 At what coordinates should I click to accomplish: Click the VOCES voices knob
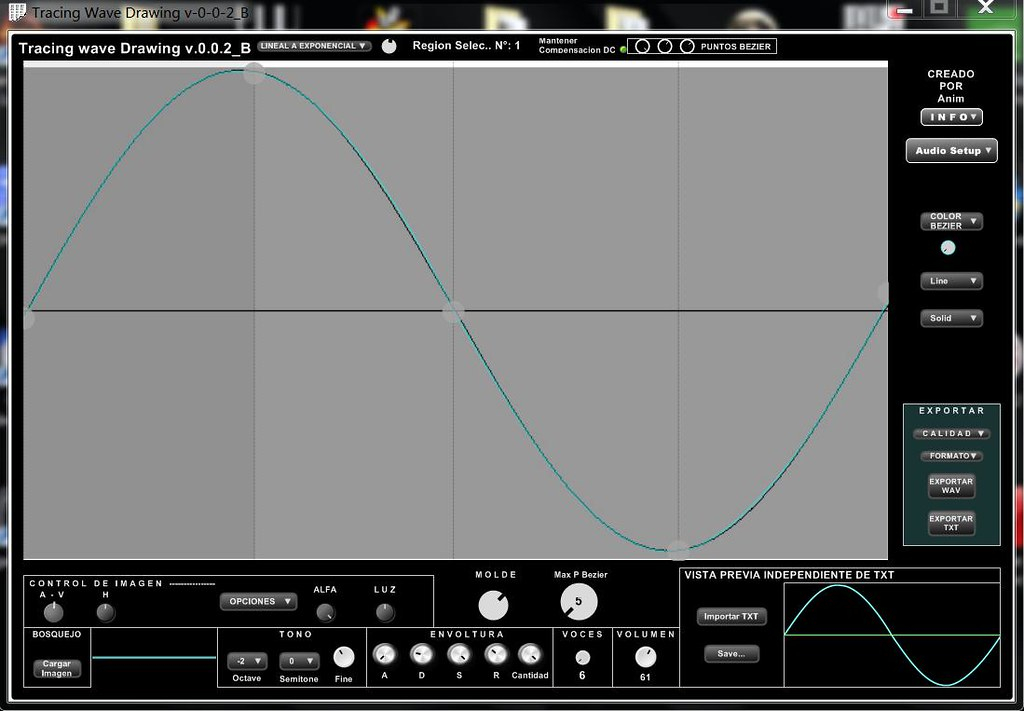[582, 657]
